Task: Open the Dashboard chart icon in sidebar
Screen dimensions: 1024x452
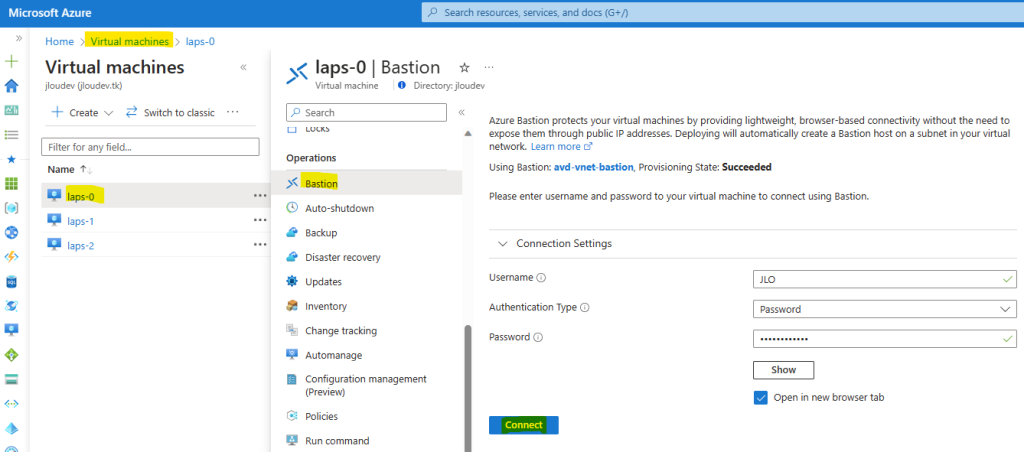Action: pos(12,110)
